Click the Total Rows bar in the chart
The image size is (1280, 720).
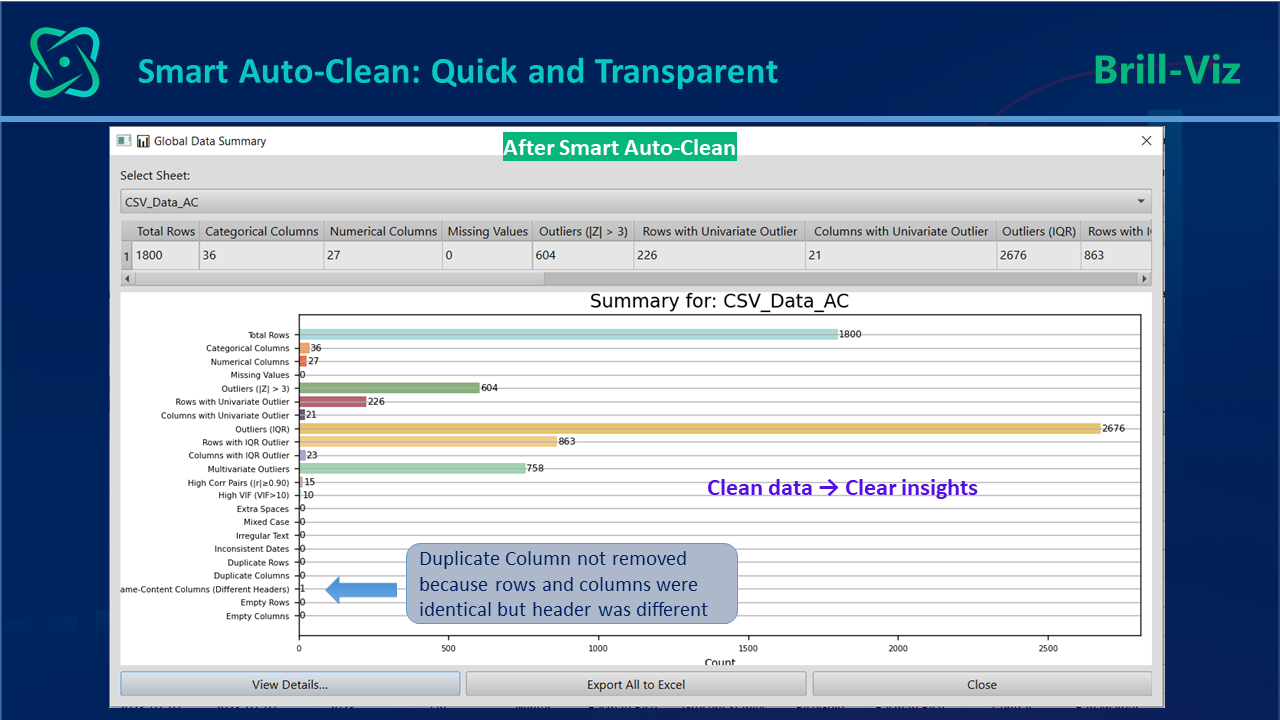[x=568, y=334]
